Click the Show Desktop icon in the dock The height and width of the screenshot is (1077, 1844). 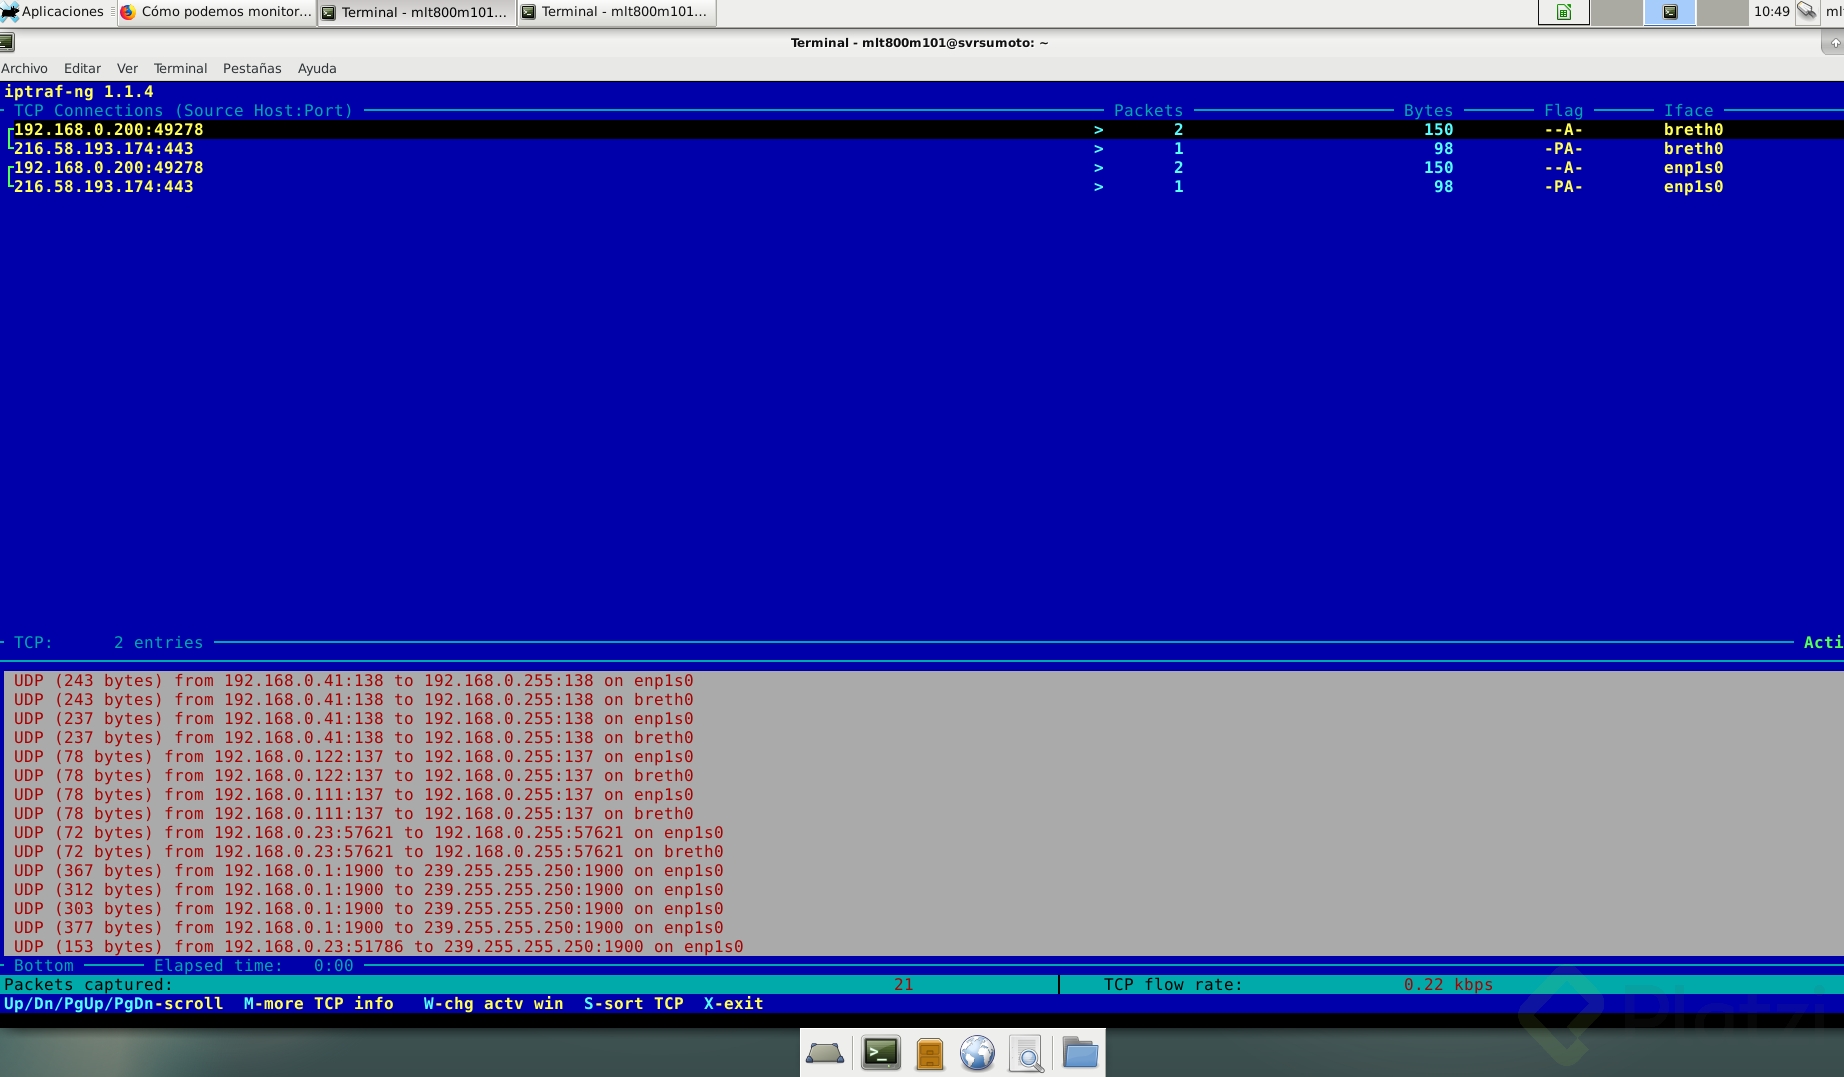point(825,1053)
